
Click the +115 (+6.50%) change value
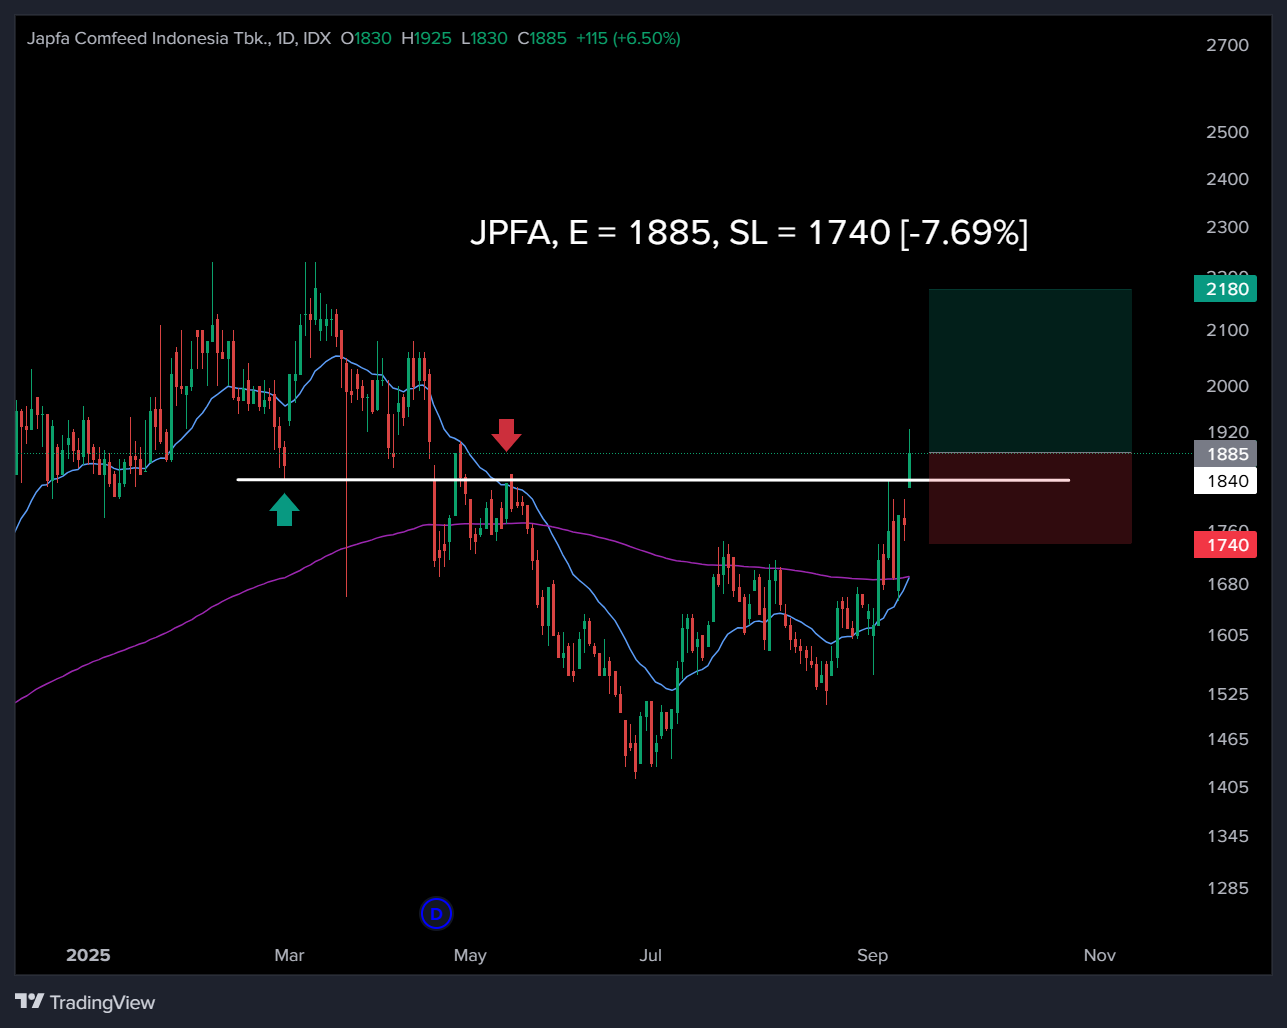628,38
